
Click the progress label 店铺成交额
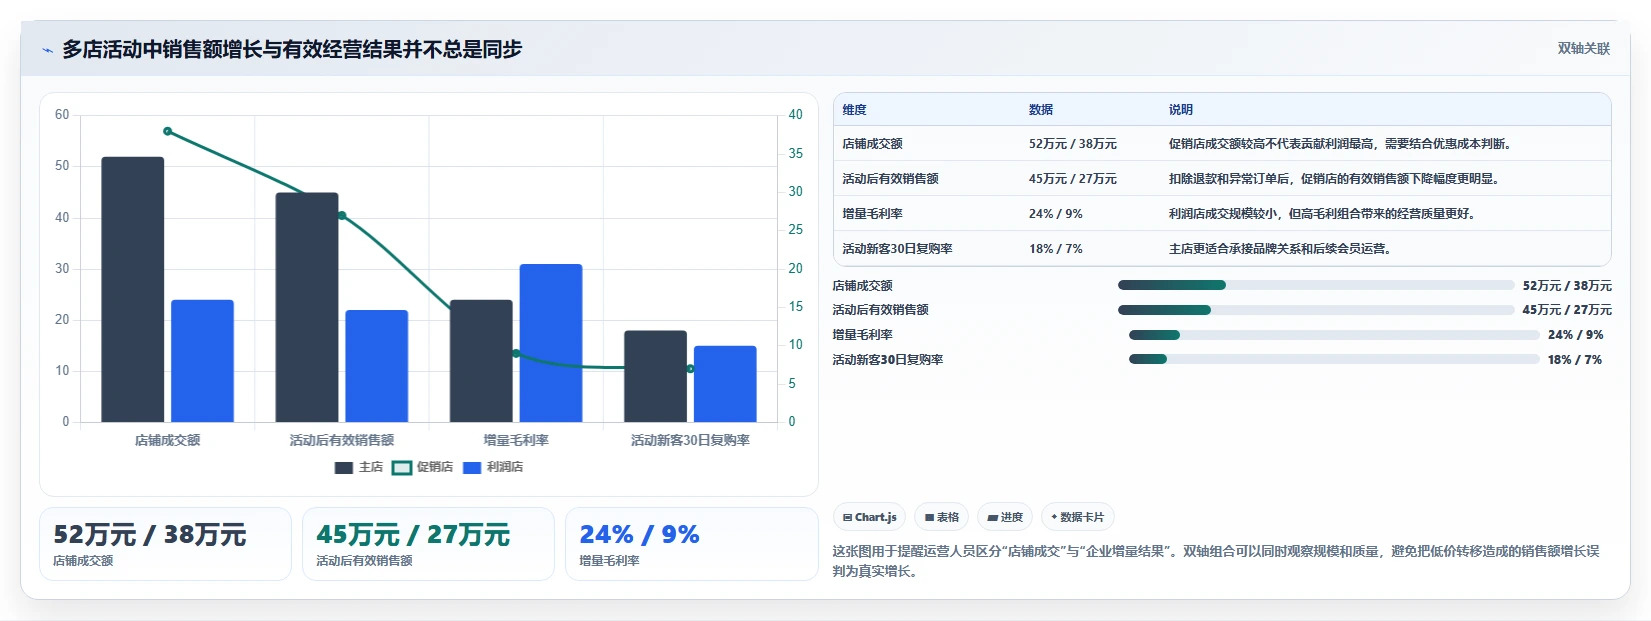click(862, 286)
